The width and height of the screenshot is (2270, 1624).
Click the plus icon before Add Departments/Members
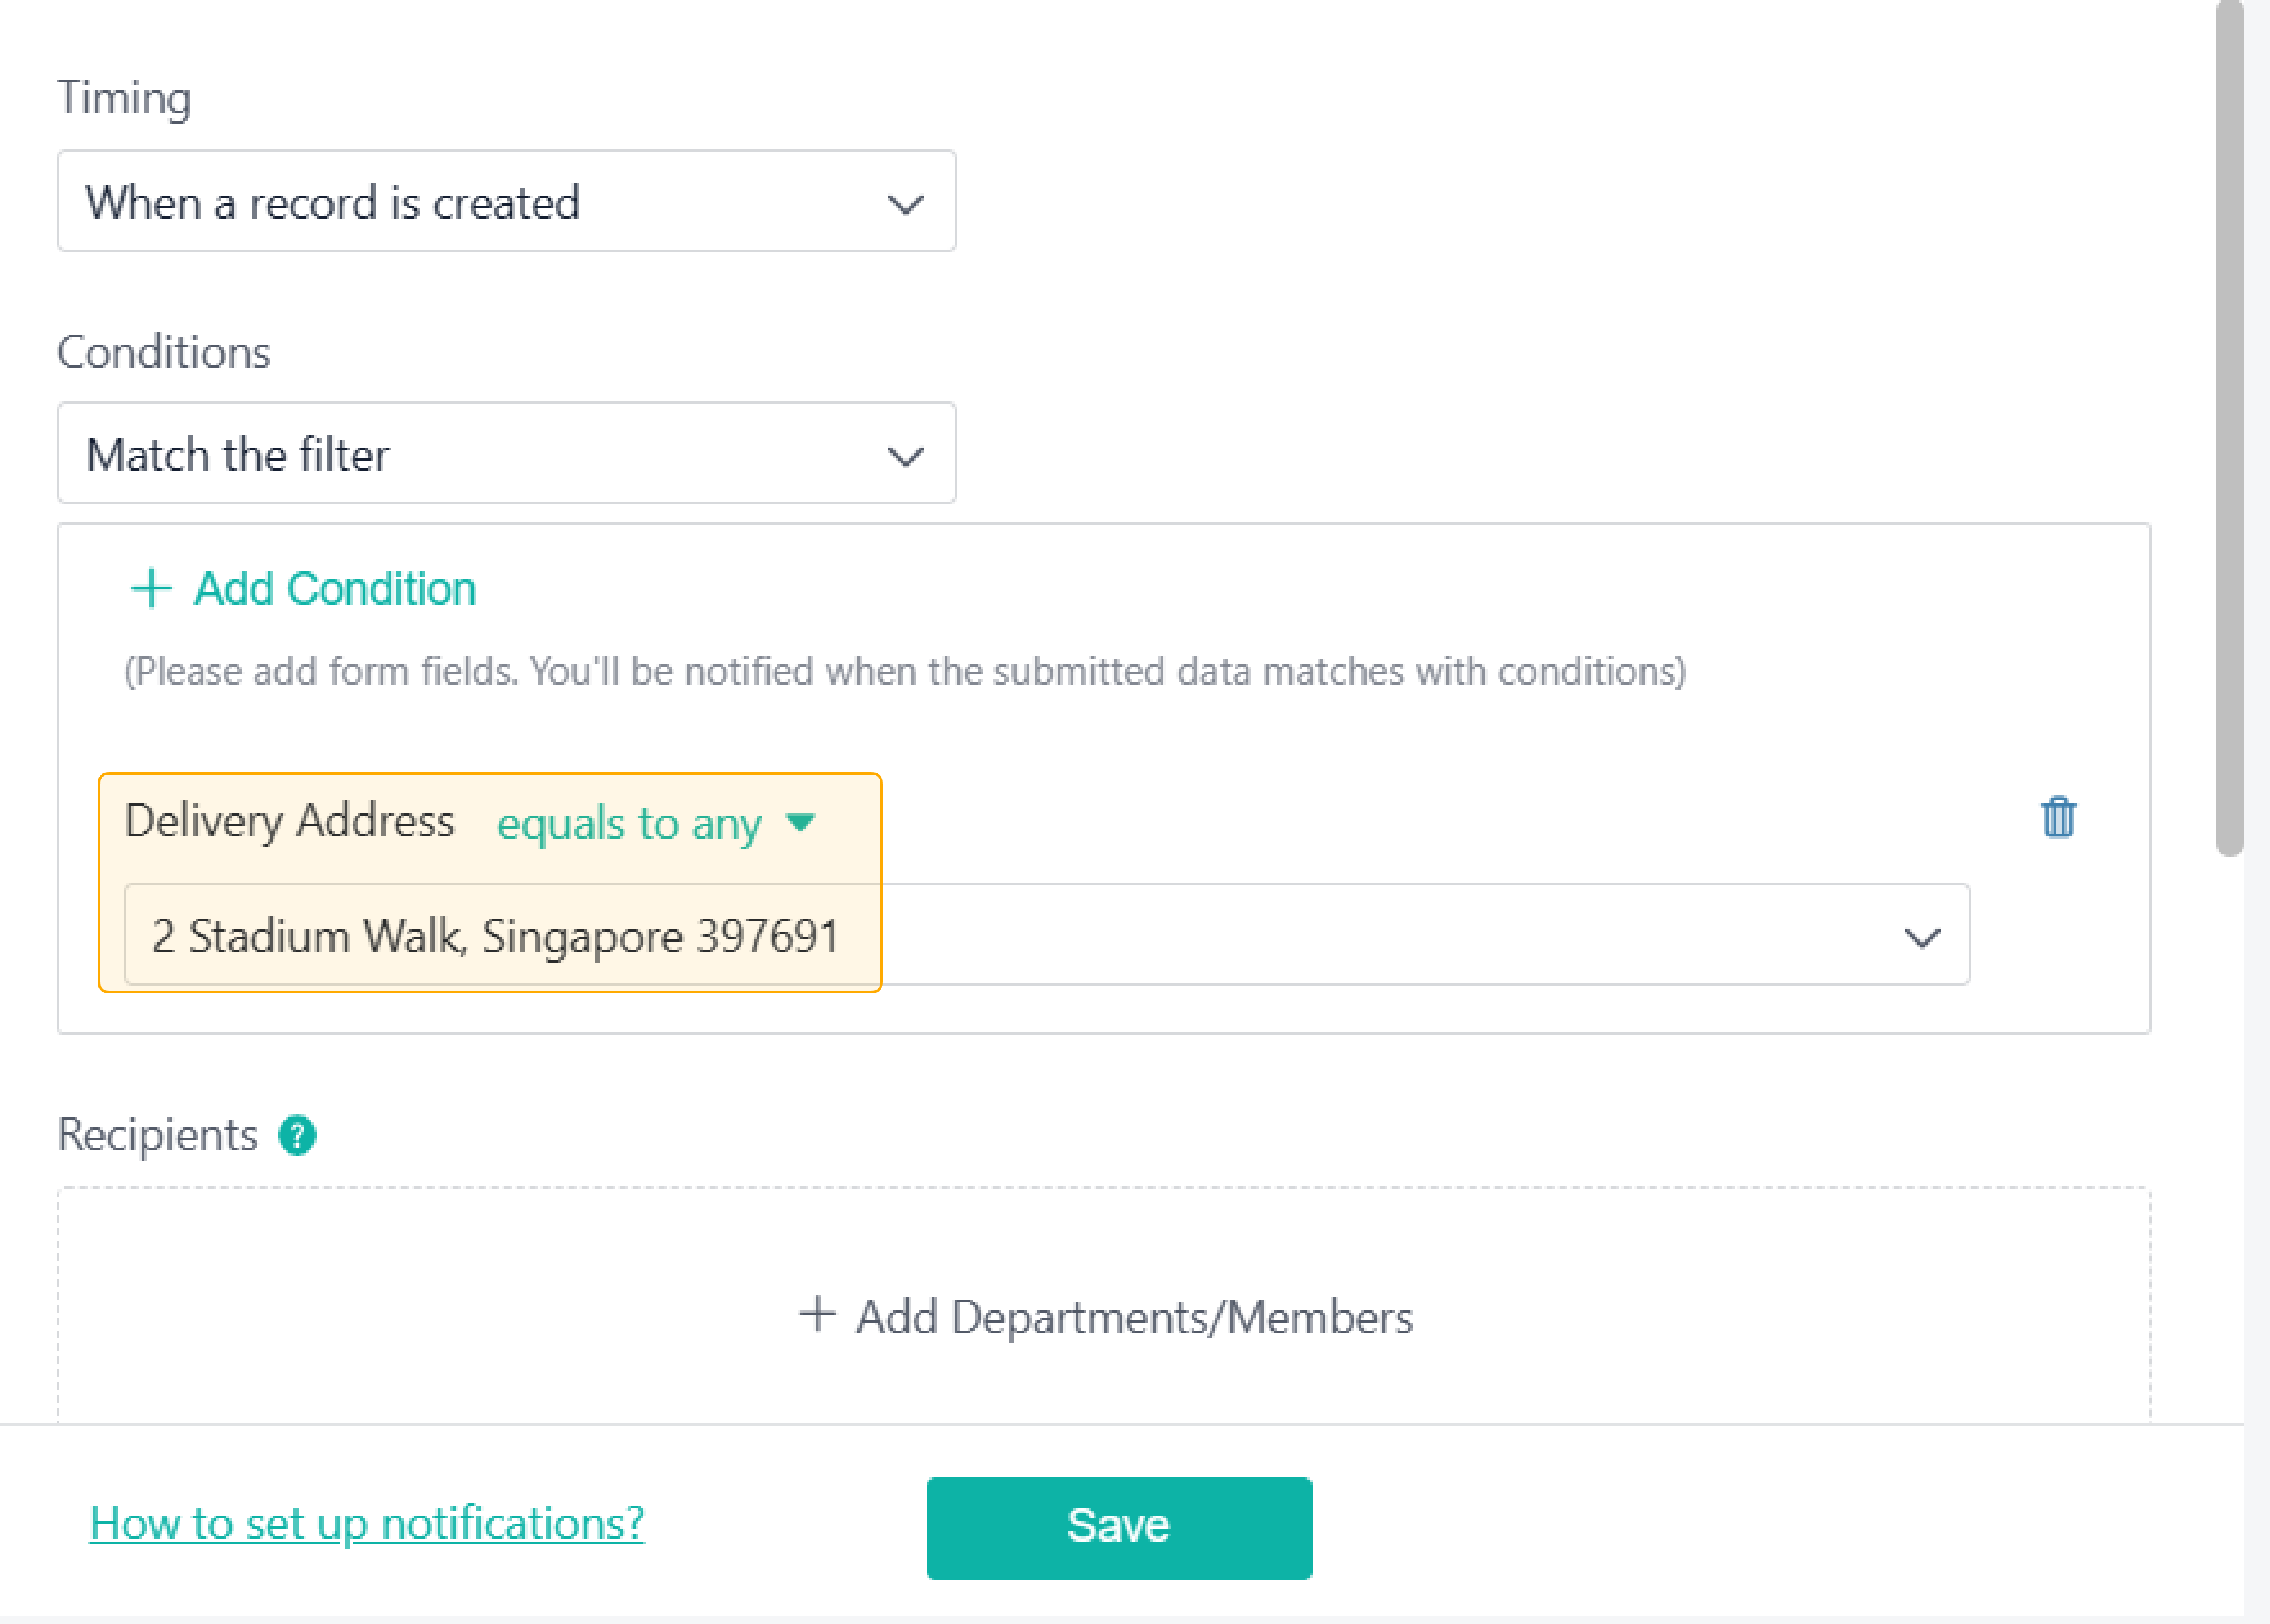point(817,1314)
